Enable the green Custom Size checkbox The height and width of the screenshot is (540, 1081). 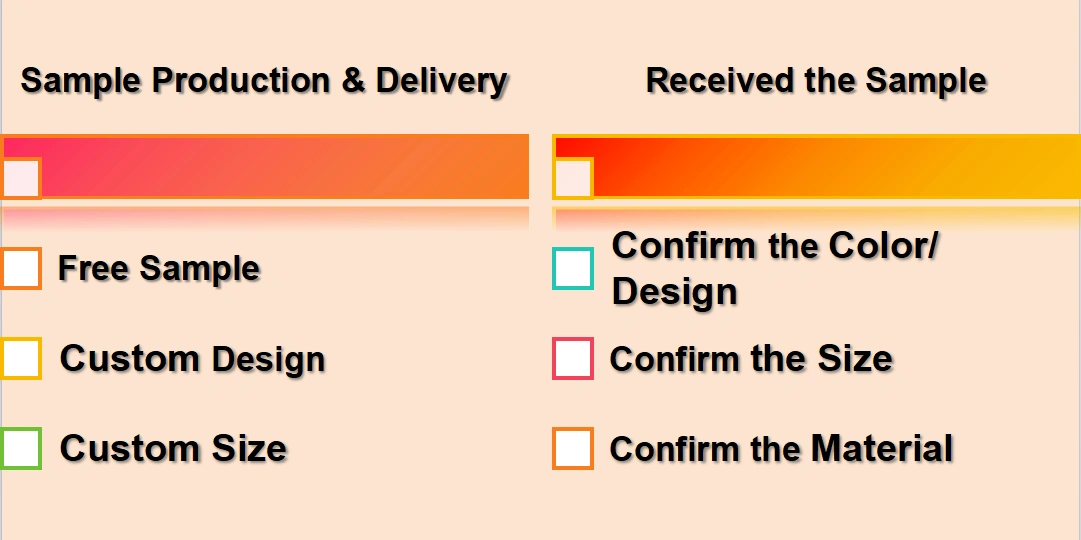point(21,448)
